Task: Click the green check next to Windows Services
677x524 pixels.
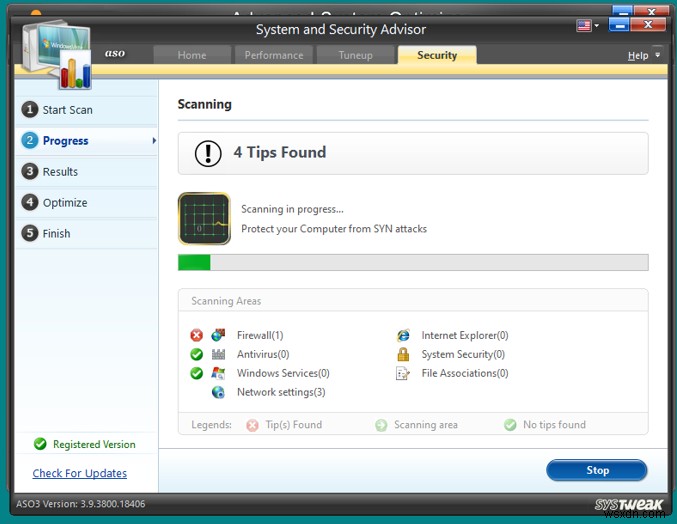Action: click(196, 373)
